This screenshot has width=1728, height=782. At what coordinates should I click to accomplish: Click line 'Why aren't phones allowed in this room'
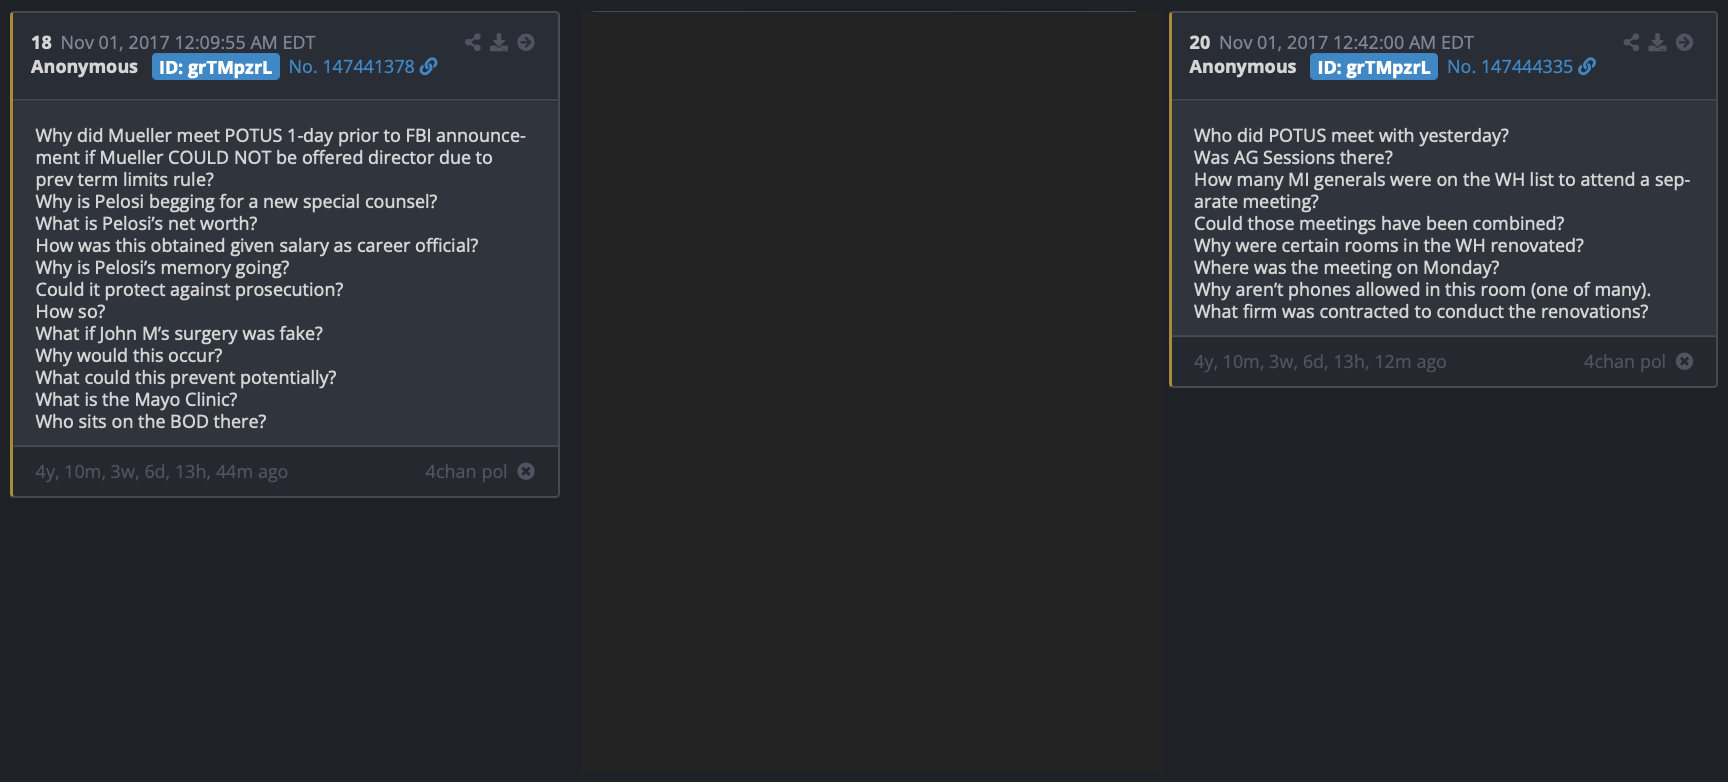1422,289
